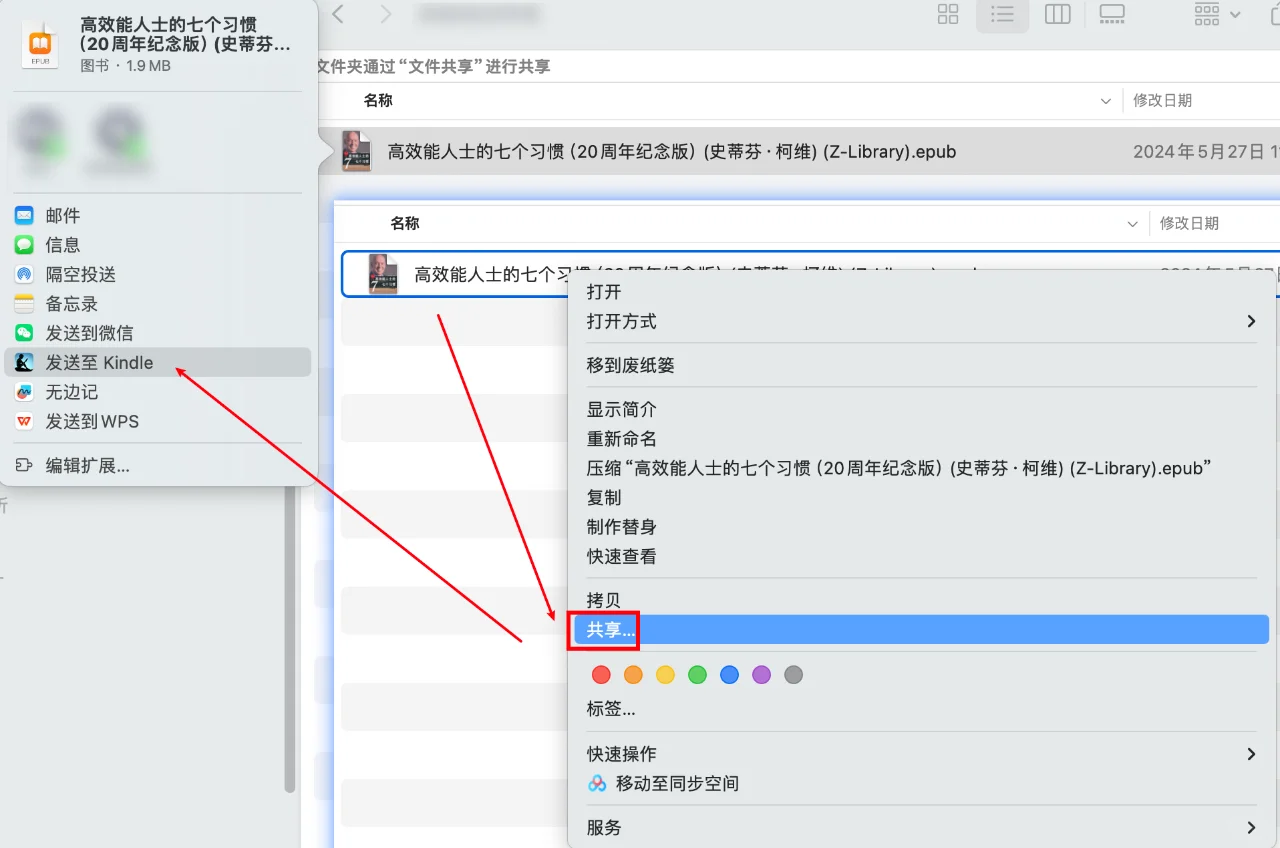
Task: Apply the gray tag color
Action: coord(793,675)
